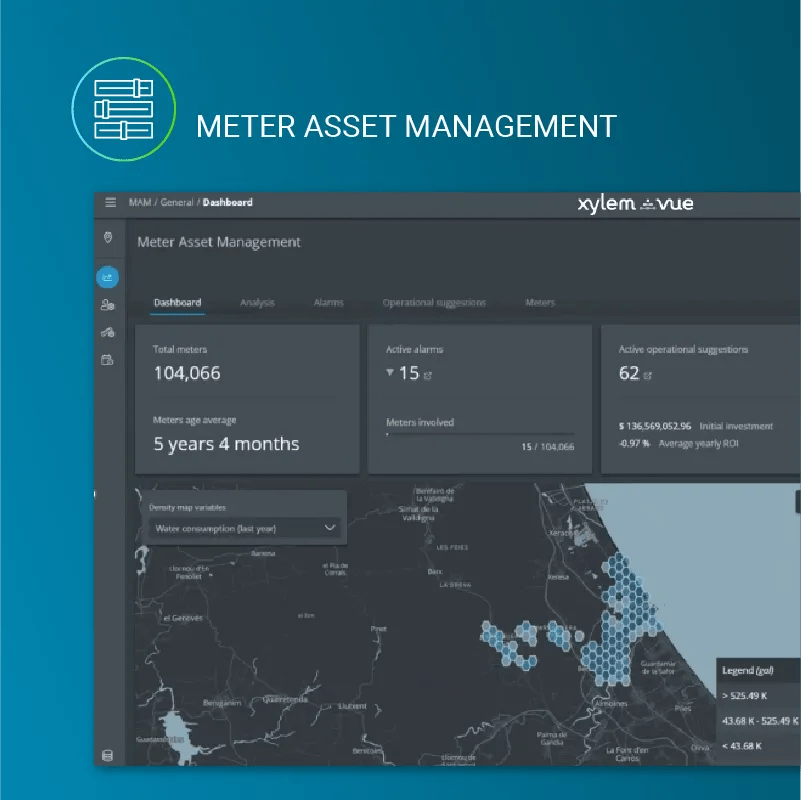The height and width of the screenshot is (800, 801).
Task: Click the calendar icon in the sidebar
Action: tap(107, 360)
